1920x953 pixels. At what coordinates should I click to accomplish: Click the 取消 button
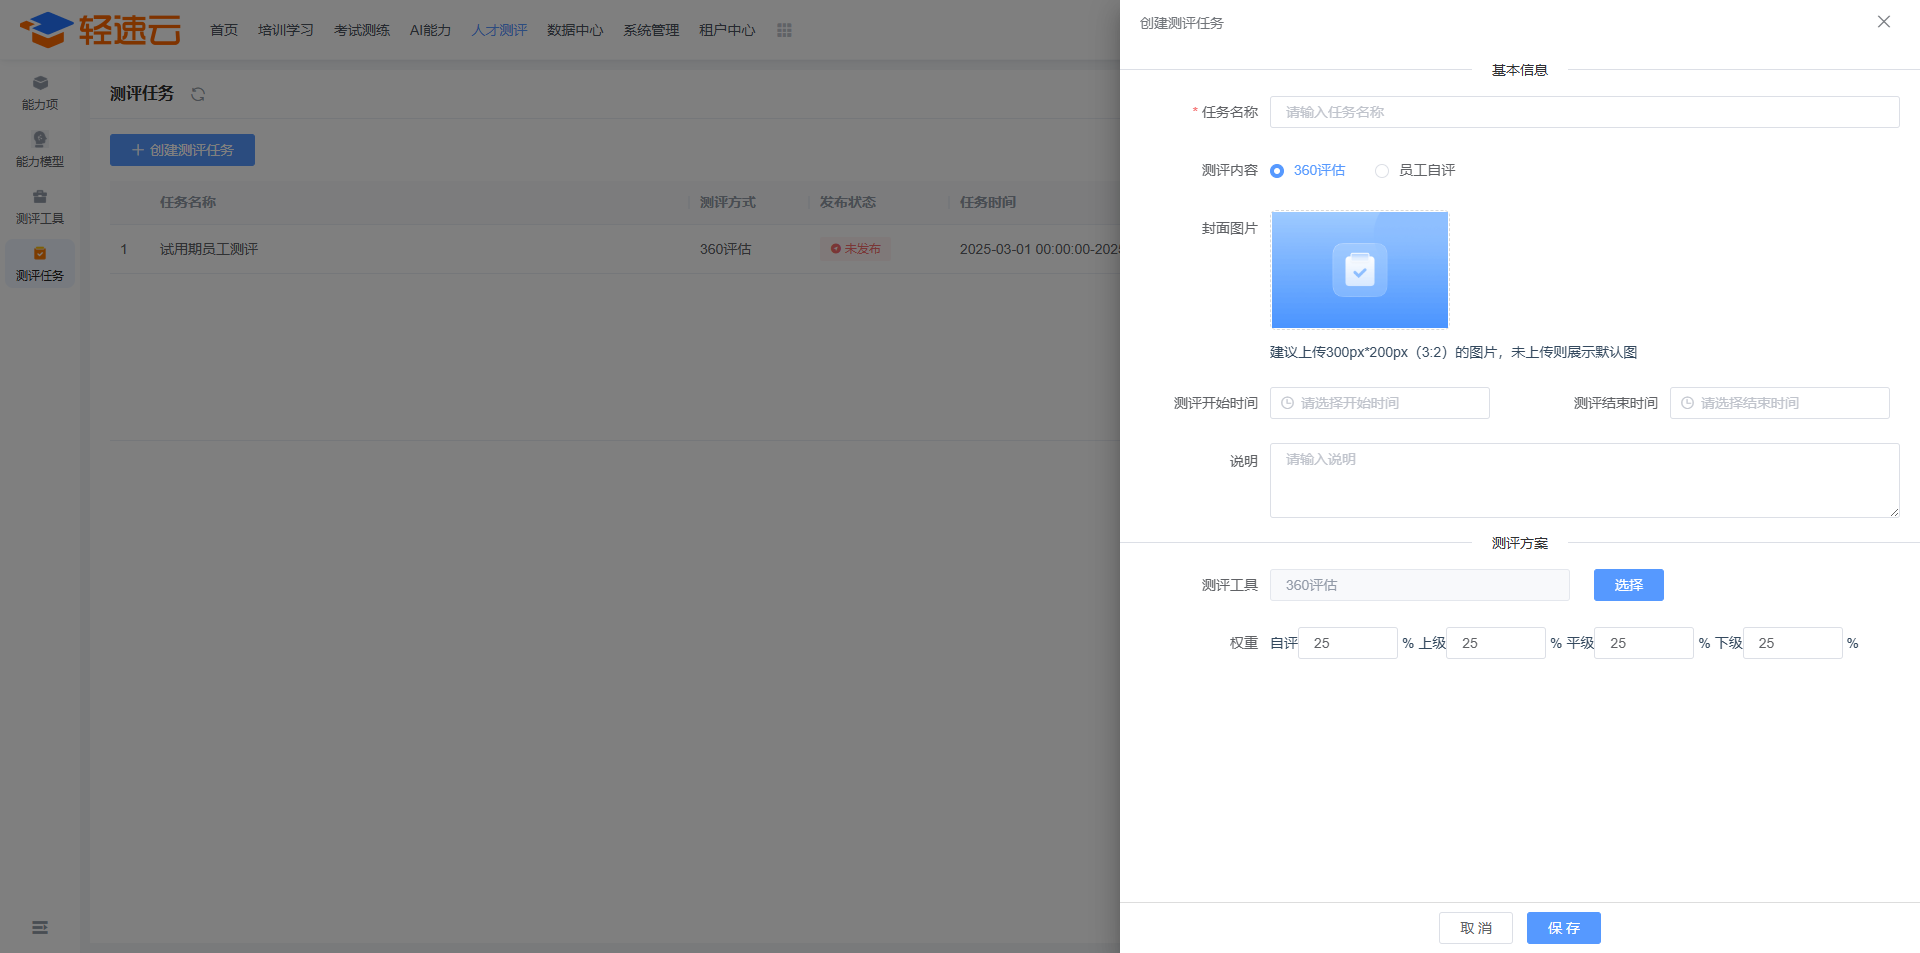(1475, 928)
